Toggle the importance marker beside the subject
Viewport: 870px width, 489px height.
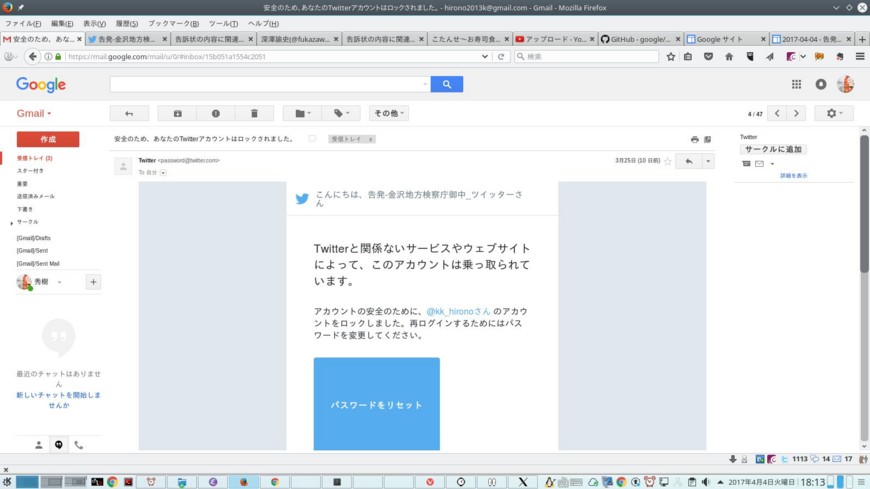312,139
